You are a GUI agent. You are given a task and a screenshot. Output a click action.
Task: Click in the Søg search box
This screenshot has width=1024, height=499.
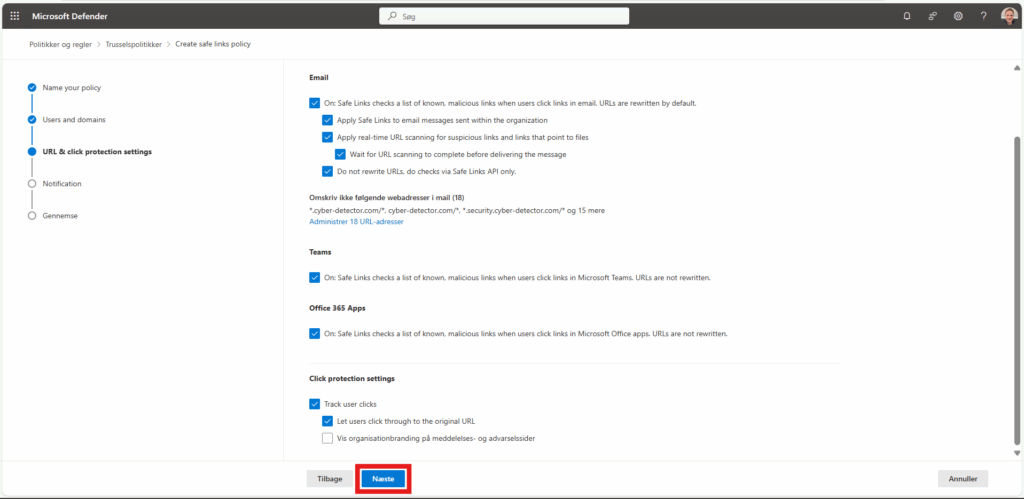(x=504, y=16)
